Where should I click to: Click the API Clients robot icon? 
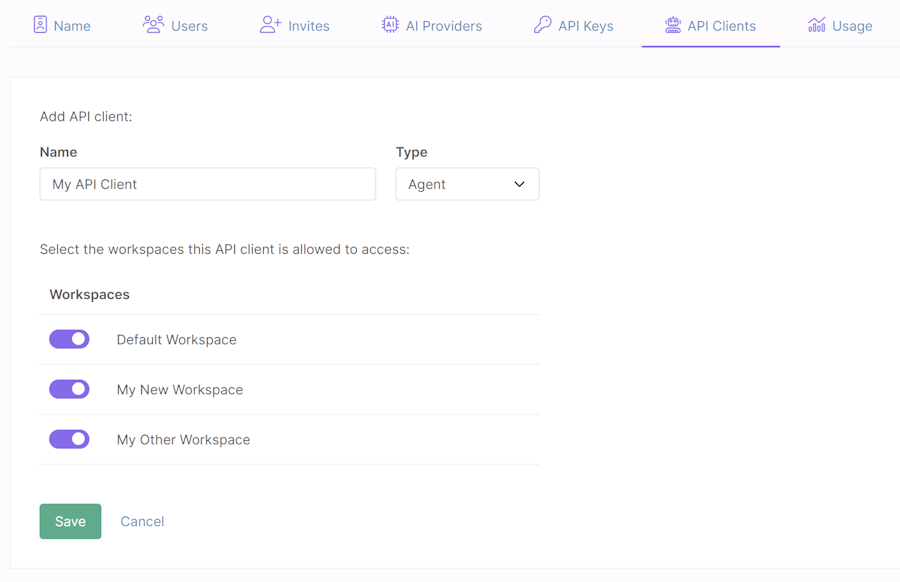pos(673,25)
